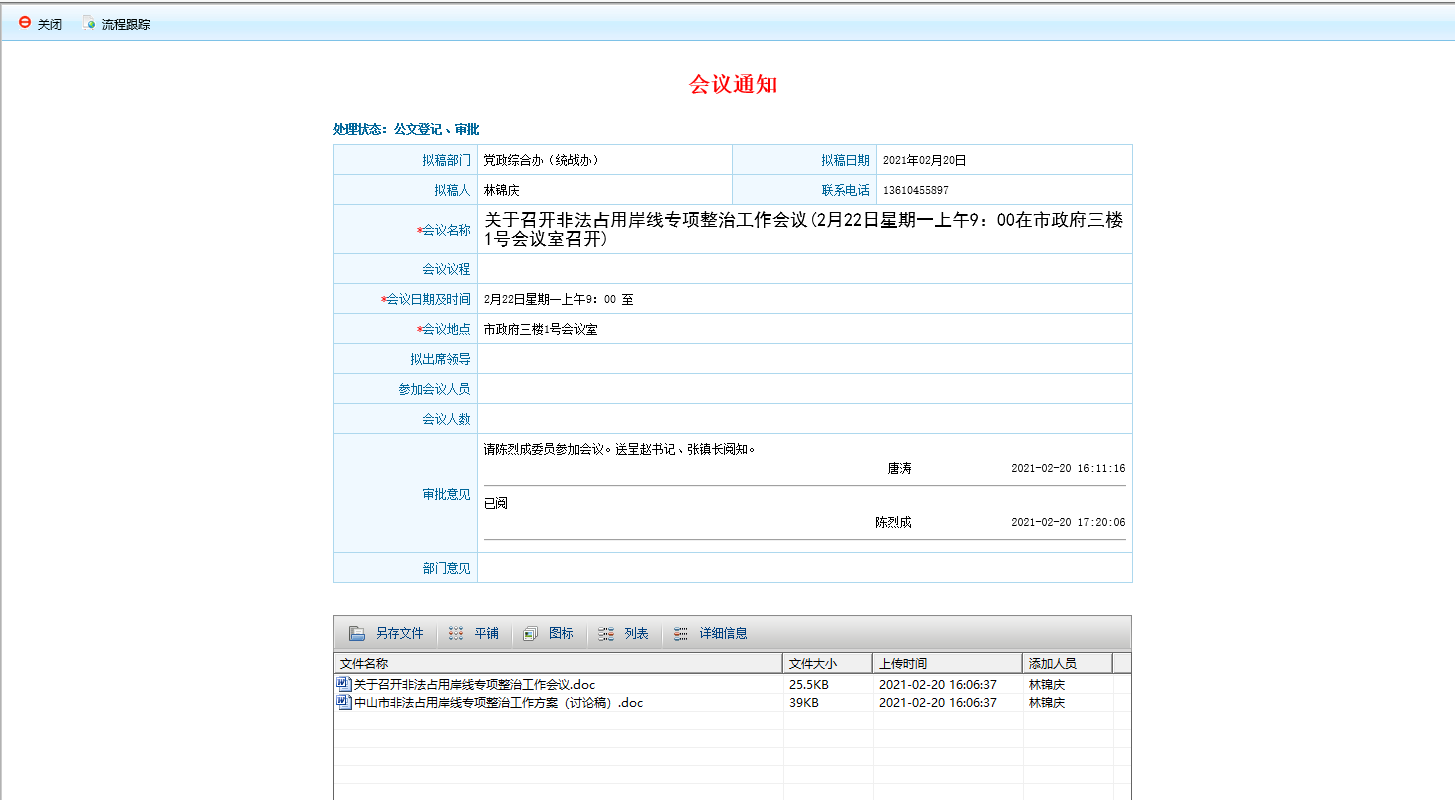Click the 拟稿部门 field label
1455x800 pixels.
tap(446, 160)
